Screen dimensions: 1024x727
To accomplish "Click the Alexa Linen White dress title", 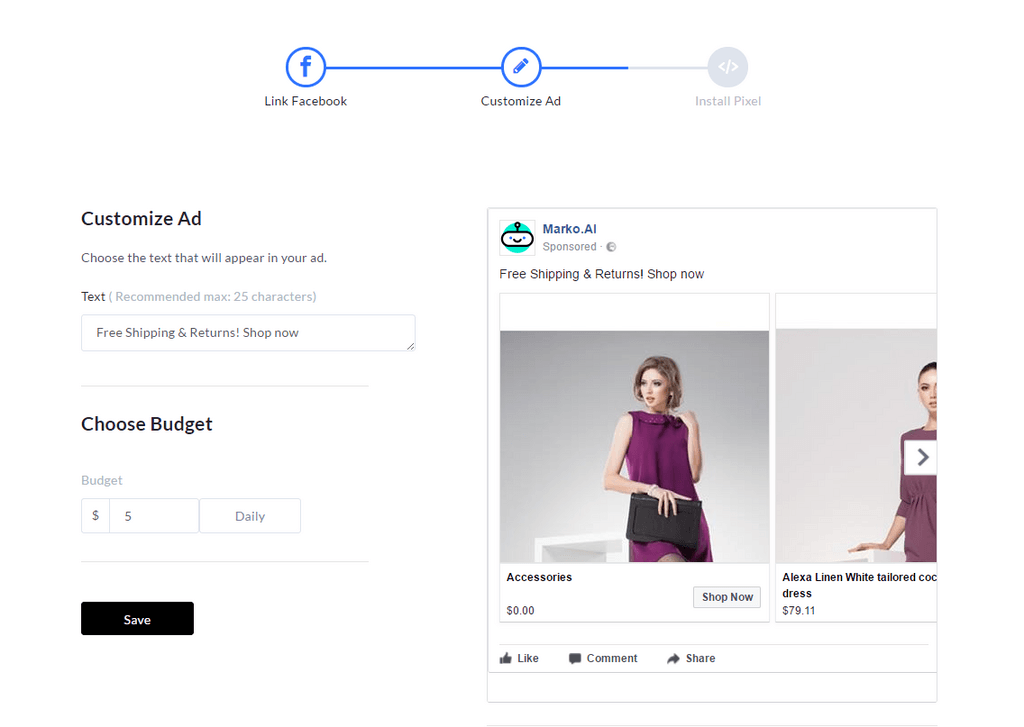I will [859, 585].
